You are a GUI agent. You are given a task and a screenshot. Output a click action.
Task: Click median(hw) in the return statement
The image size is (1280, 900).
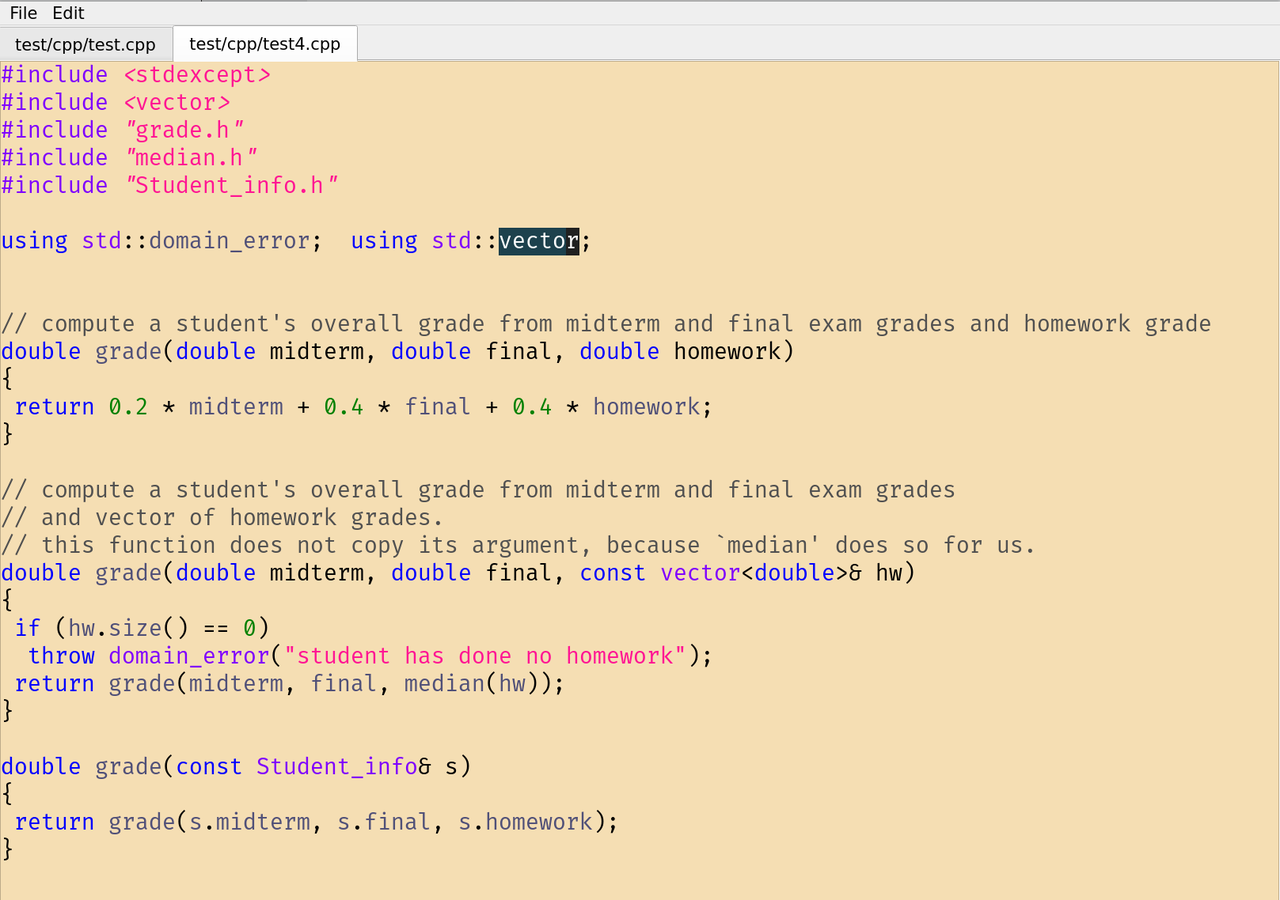(x=471, y=684)
